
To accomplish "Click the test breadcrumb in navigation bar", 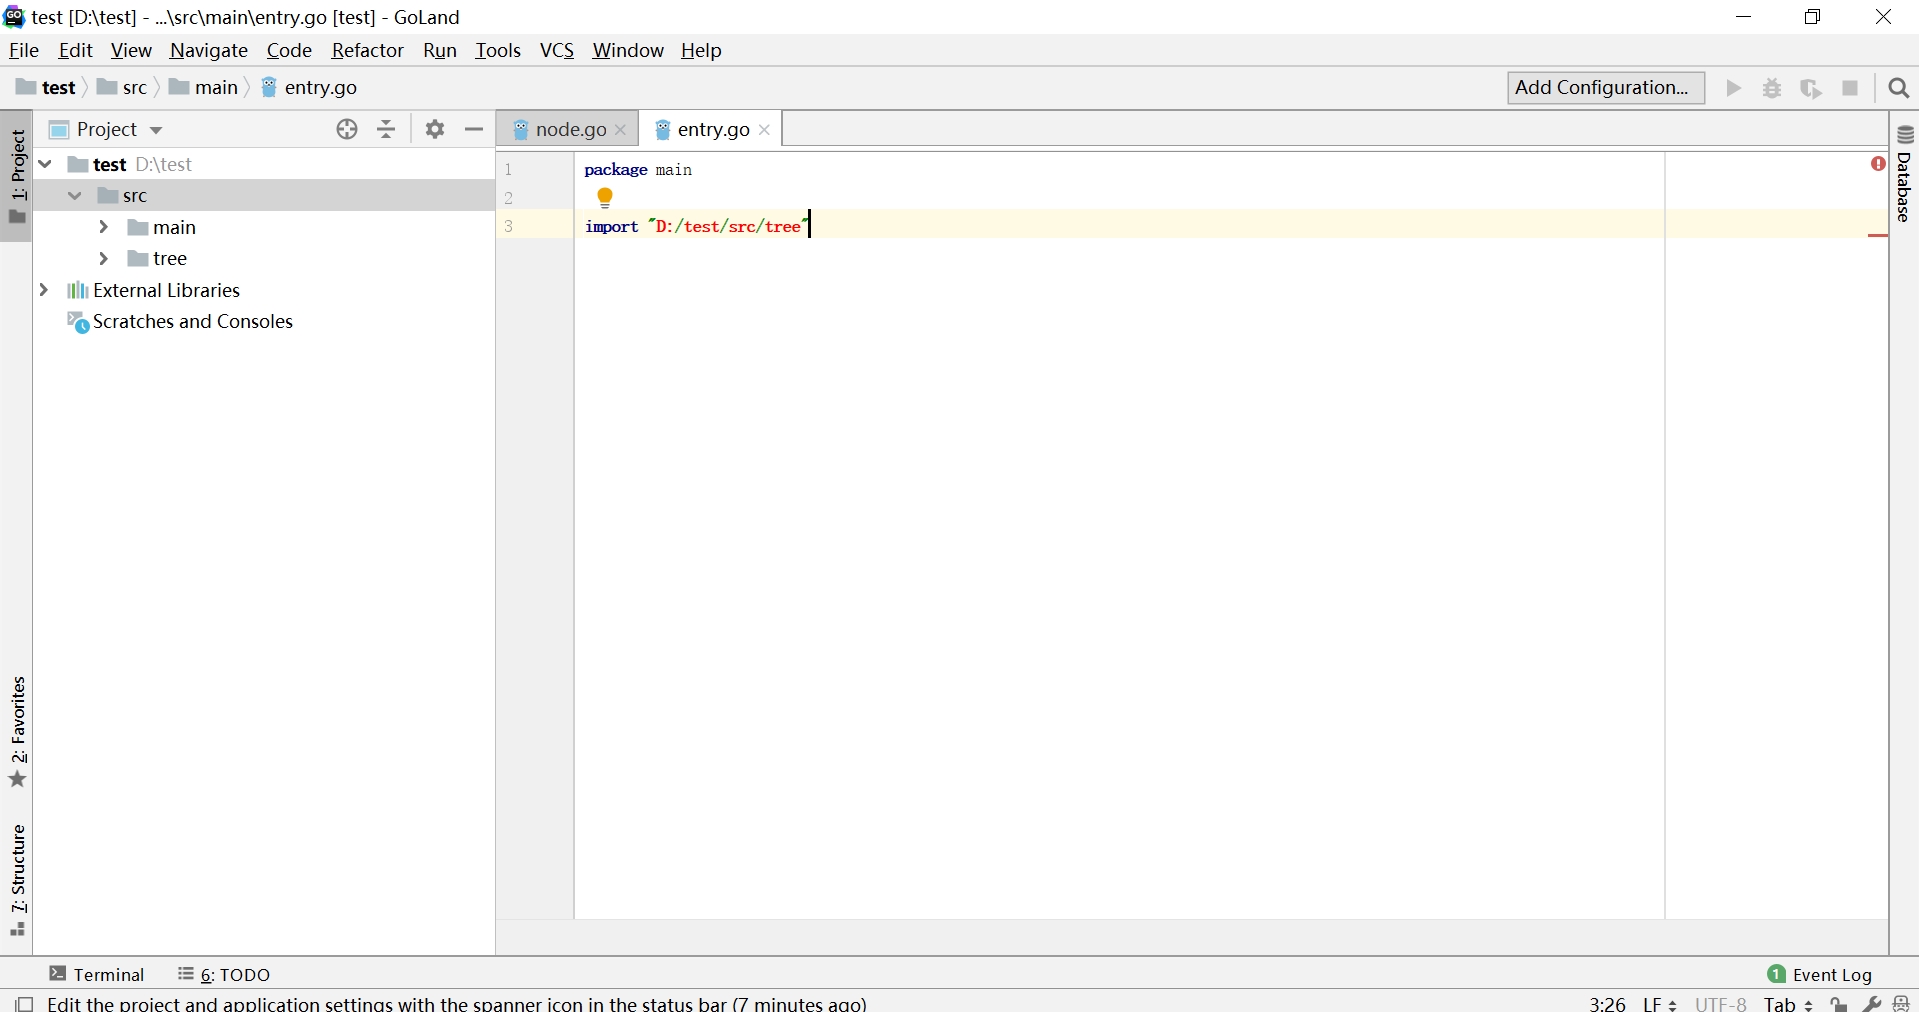I will [46, 88].
